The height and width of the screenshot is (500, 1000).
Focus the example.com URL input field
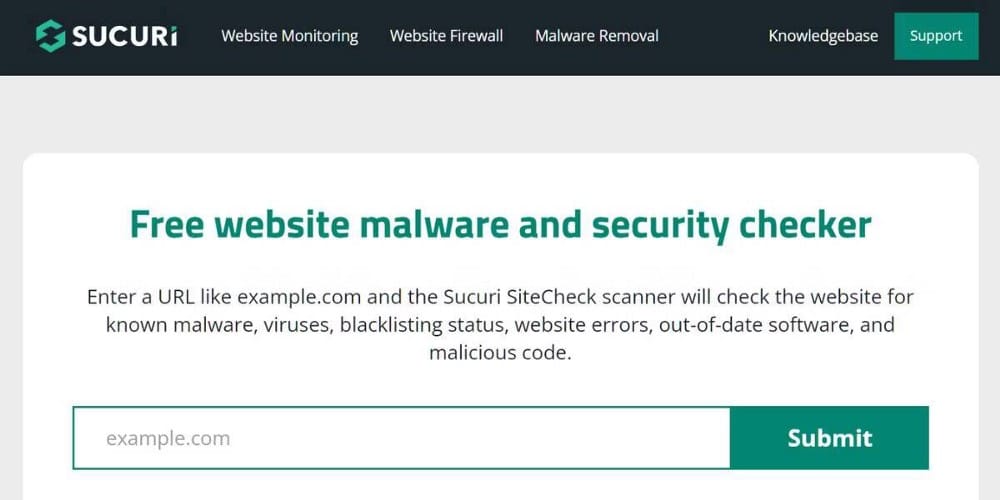(400, 438)
